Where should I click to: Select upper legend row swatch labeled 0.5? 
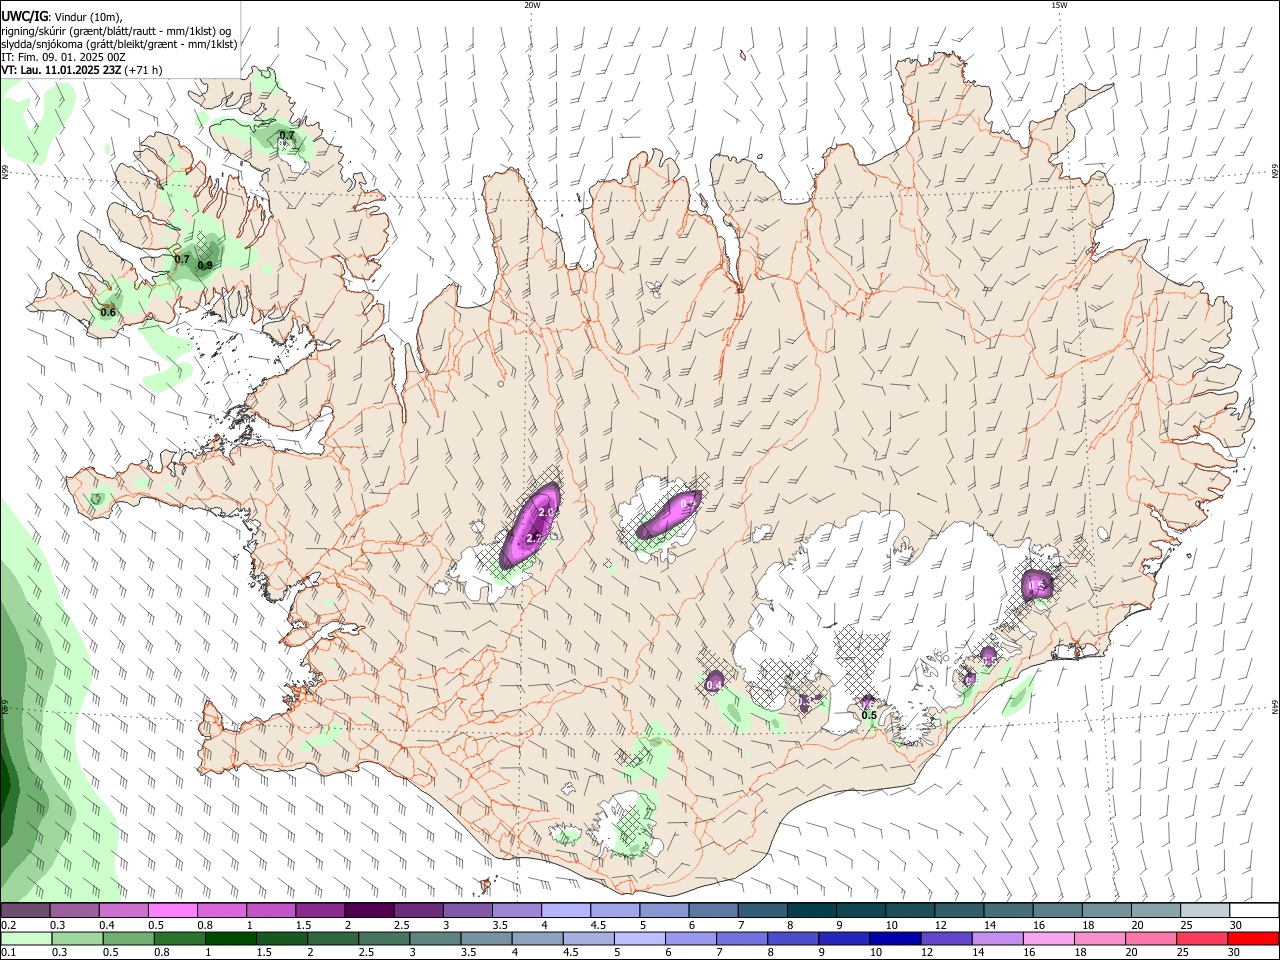172,911
